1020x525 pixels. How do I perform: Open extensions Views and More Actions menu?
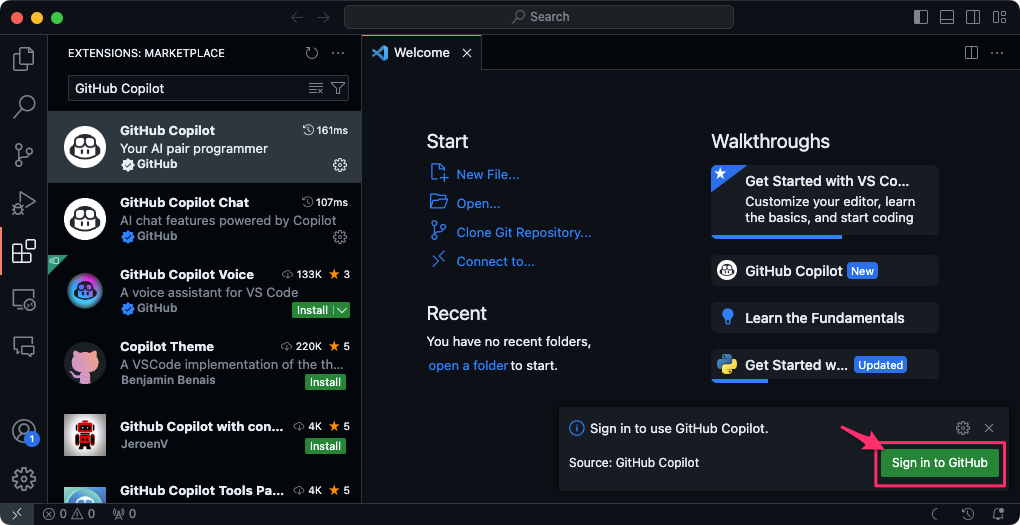(x=338, y=53)
